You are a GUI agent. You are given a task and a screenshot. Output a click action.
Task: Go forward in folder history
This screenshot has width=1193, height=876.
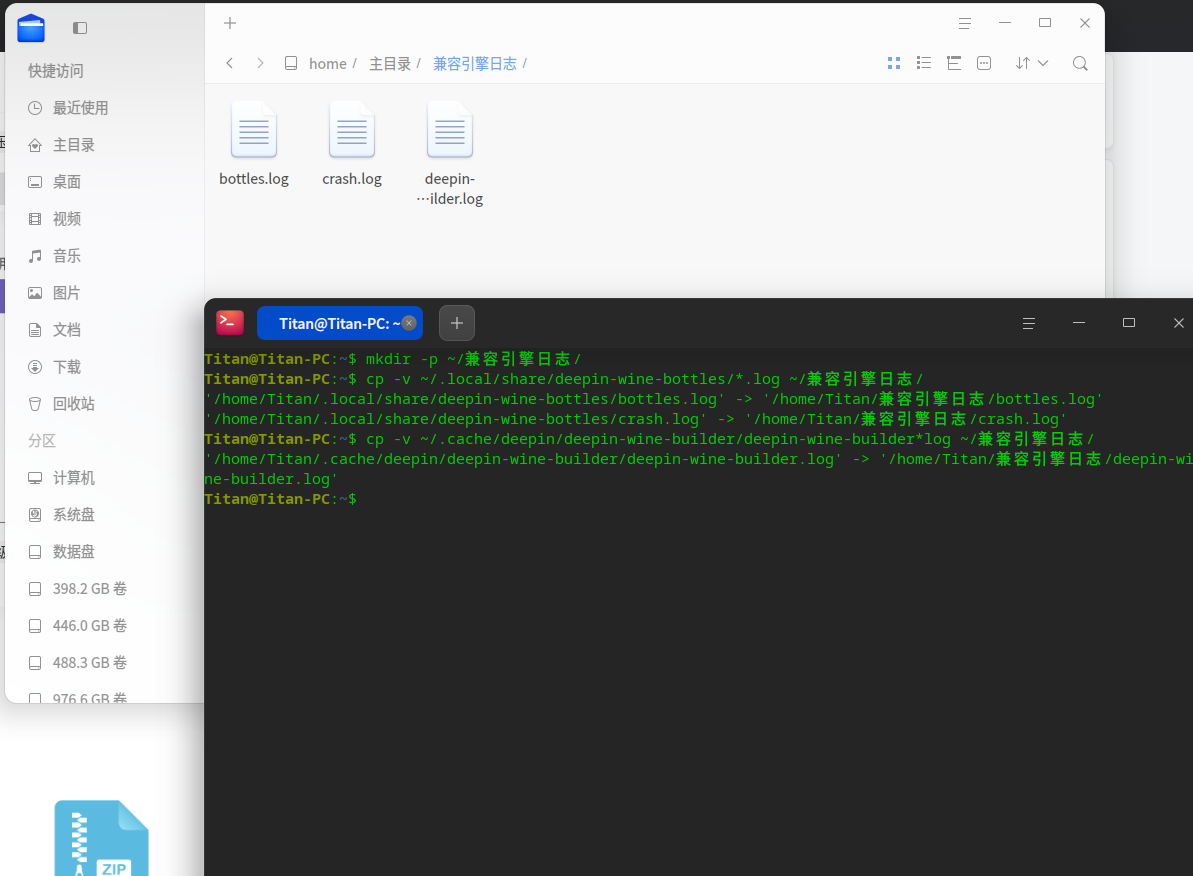[260, 63]
